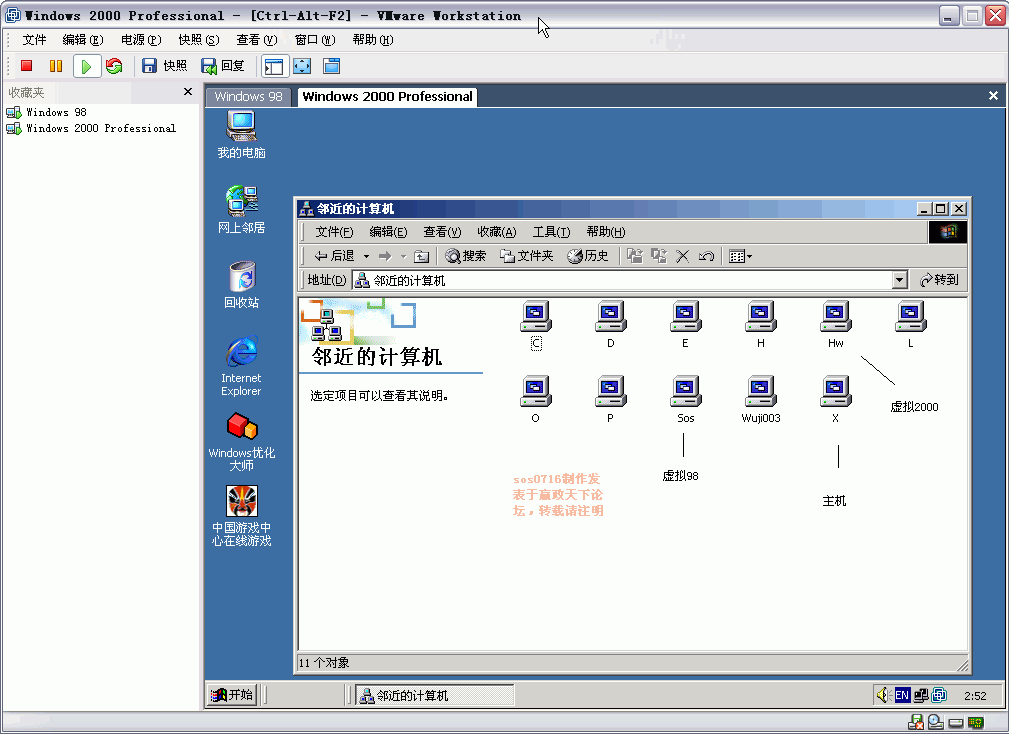Open 工具(T) menu in explorer window
The height and width of the screenshot is (734, 1011).
point(551,232)
